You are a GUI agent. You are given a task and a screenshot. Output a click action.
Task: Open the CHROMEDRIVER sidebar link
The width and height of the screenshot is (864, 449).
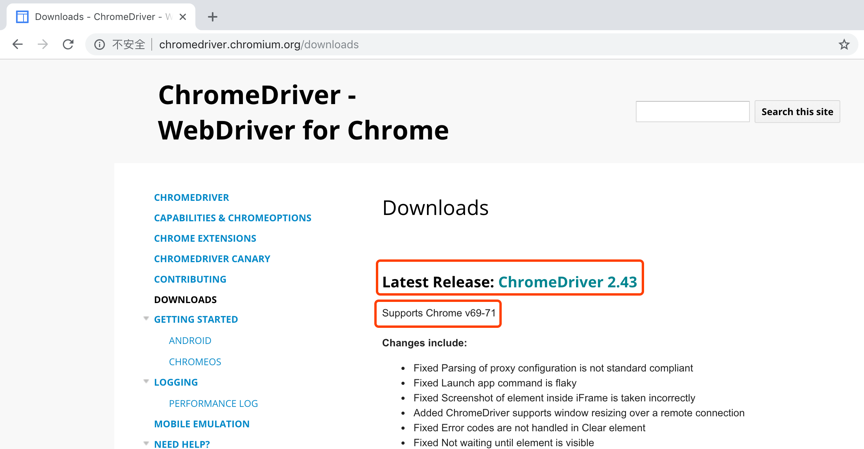[x=191, y=197]
